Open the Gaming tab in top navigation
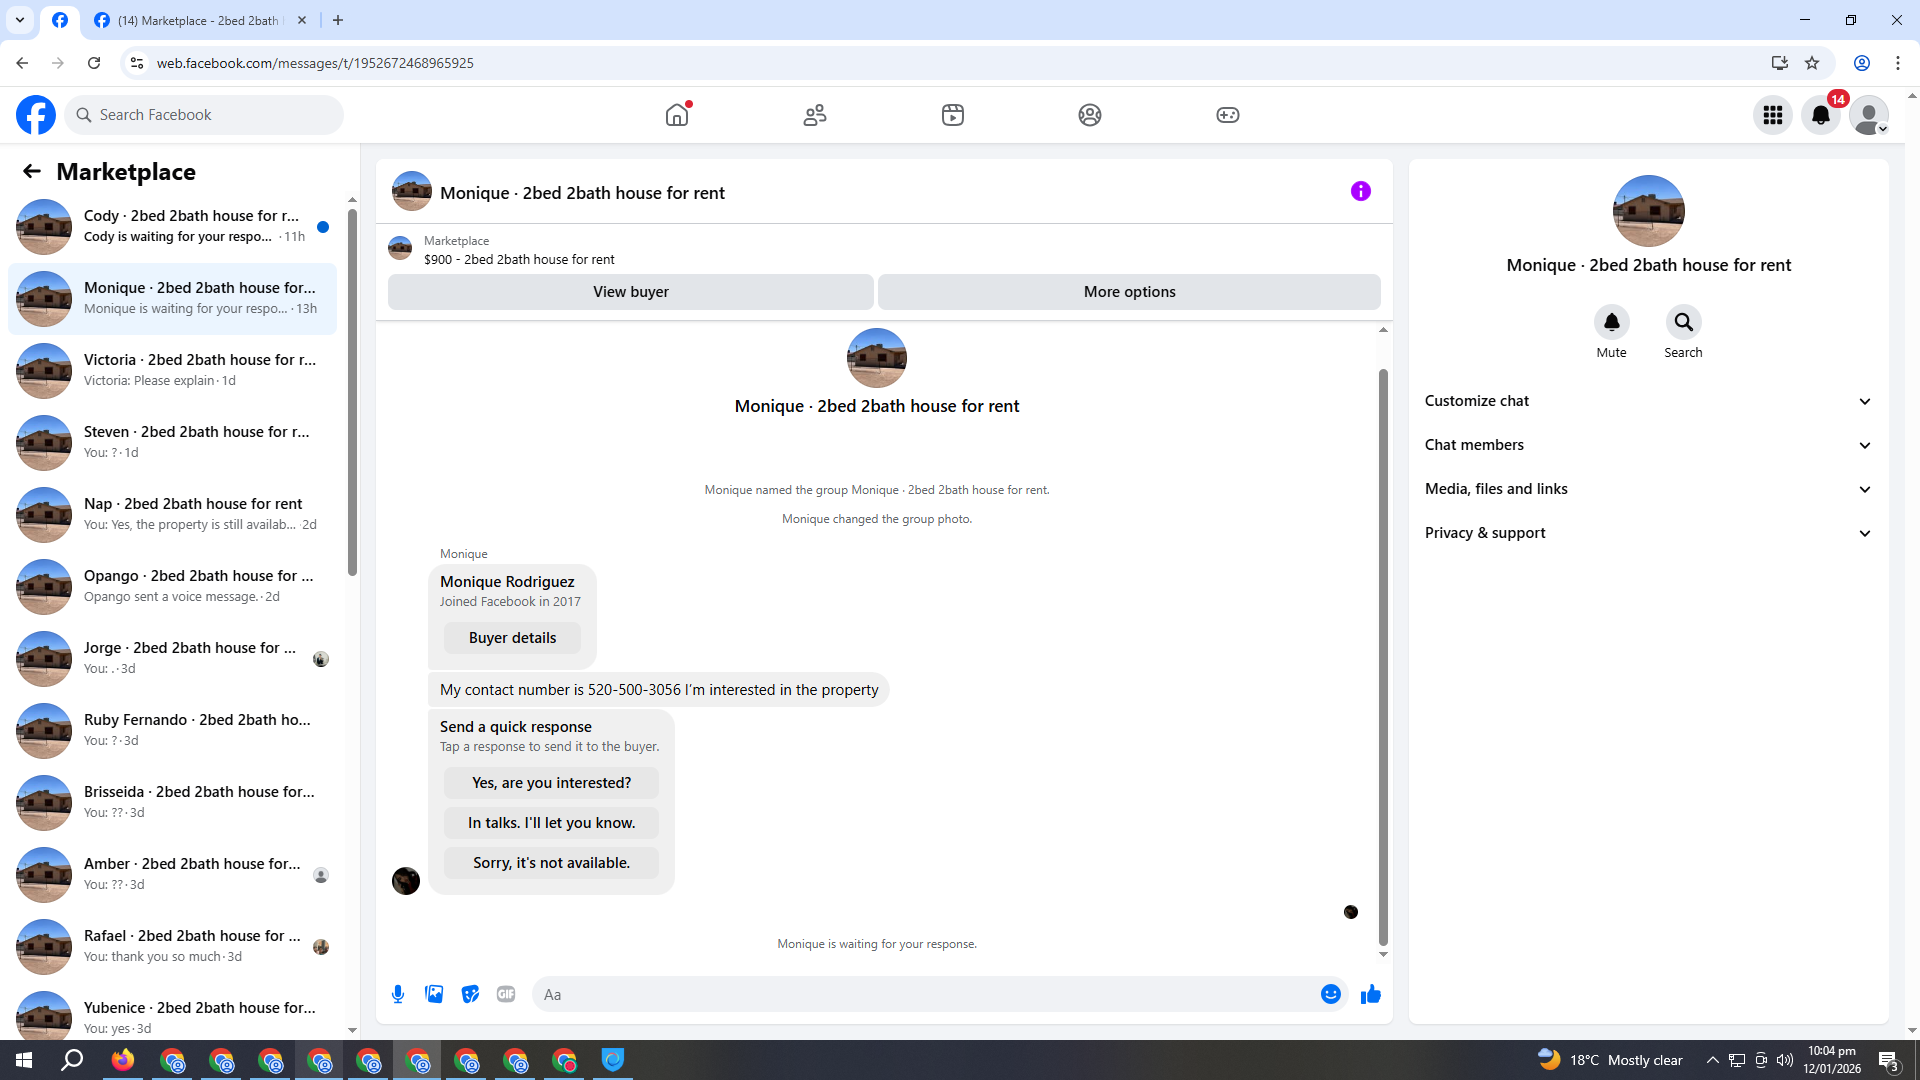The height and width of the screenshot is (1080, 1920). click(x=1227, y=115)
